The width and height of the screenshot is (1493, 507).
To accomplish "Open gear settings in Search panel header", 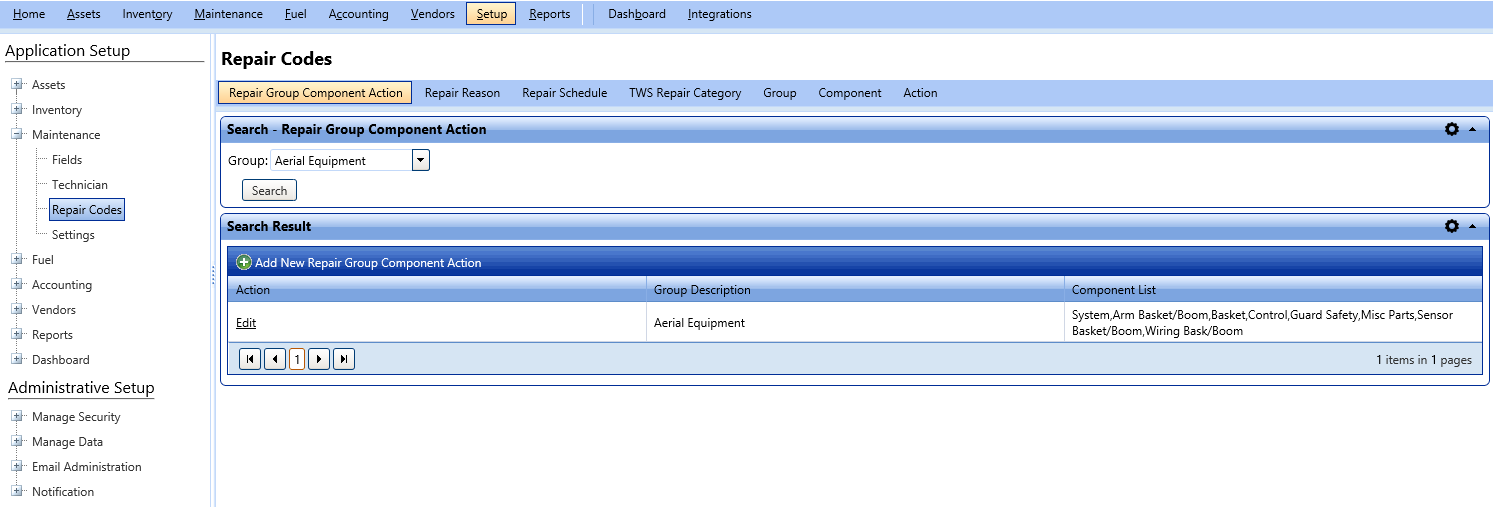I will tap(1451, 129).
